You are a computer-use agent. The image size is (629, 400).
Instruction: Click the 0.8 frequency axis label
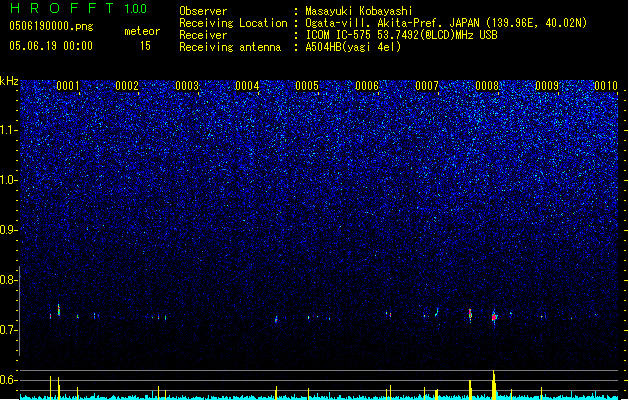click(x=8, y=280)
